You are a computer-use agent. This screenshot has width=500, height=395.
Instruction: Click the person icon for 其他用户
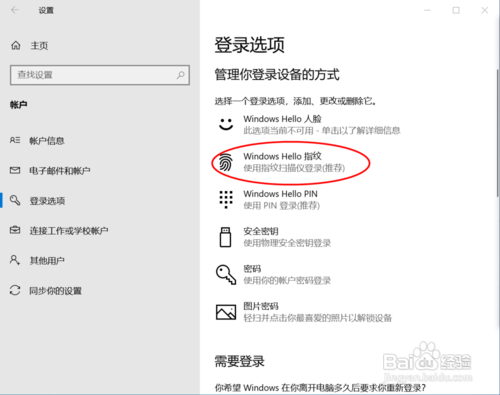pos(15,260)
